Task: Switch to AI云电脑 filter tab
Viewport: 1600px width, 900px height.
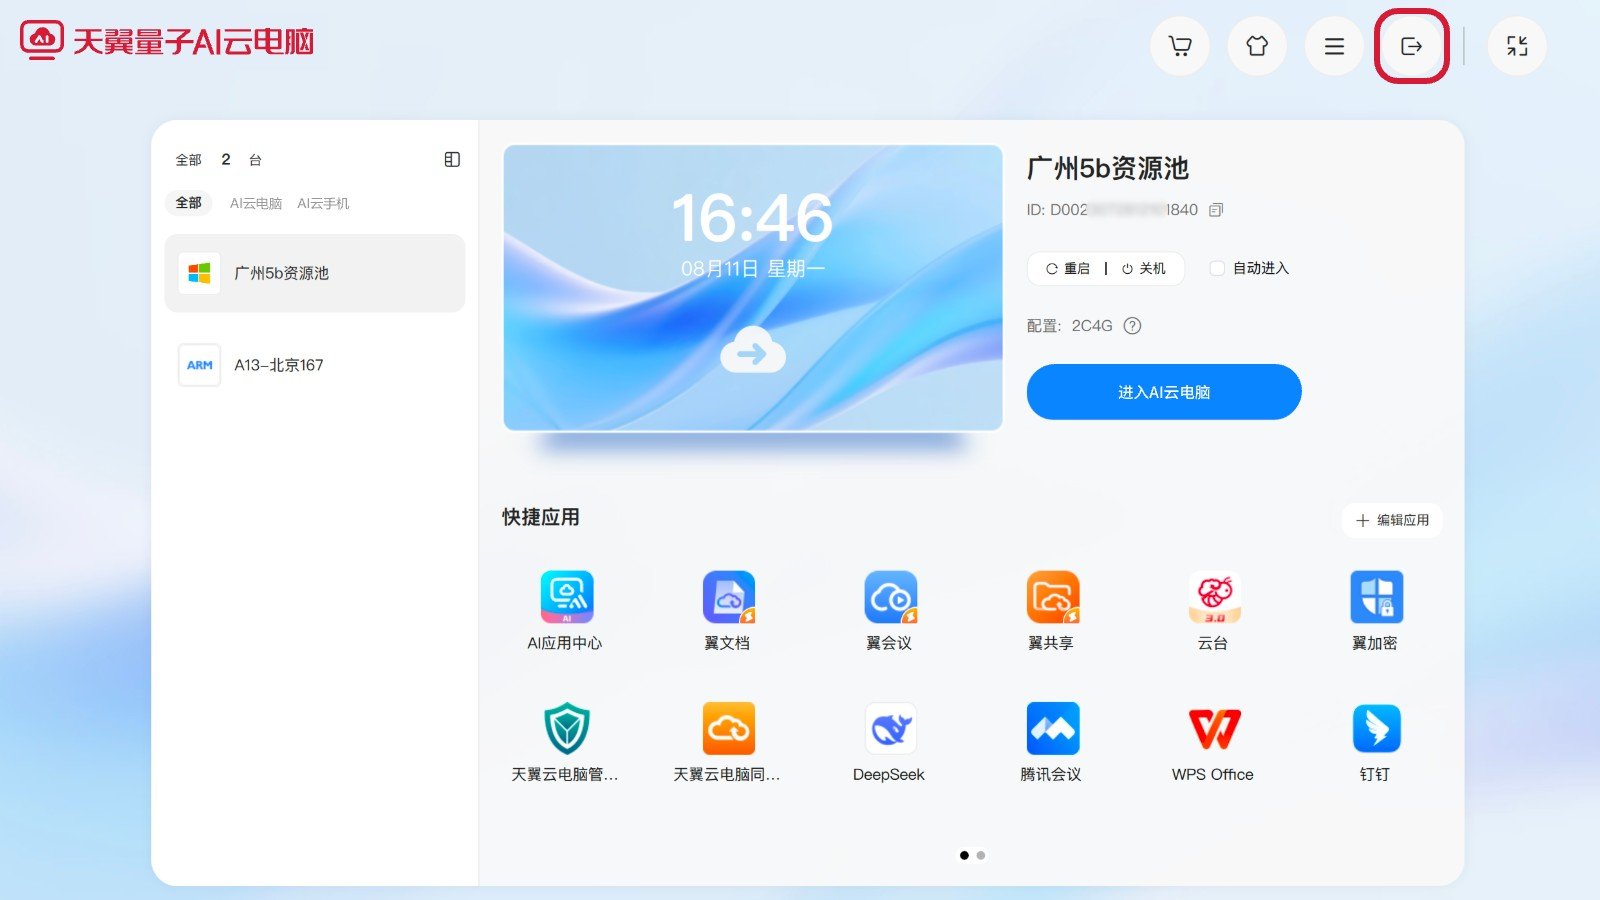Action: pyautogui.click(x=256, y=203)
